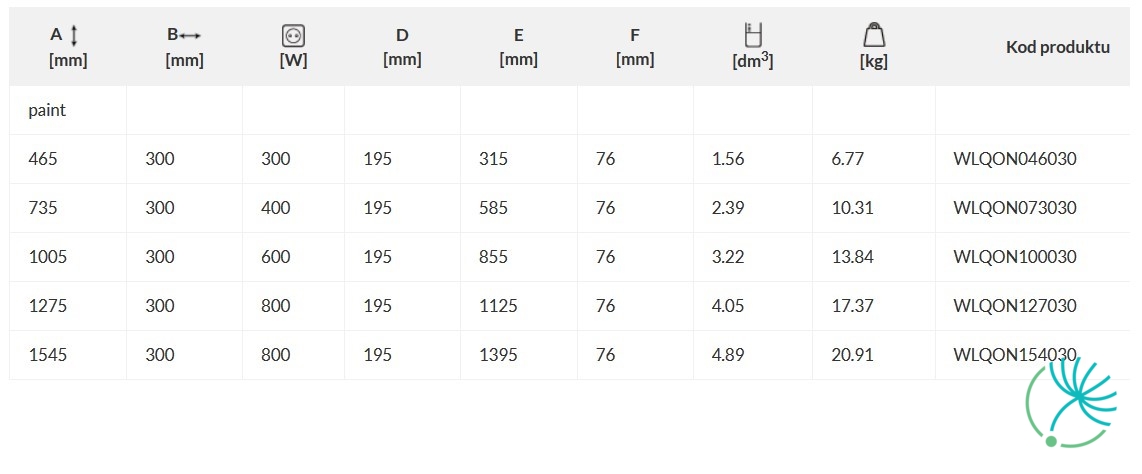Viewport: 1142px width, 474px height.
Task: Click the height arrow icon beside A
Action: point(74,34)
